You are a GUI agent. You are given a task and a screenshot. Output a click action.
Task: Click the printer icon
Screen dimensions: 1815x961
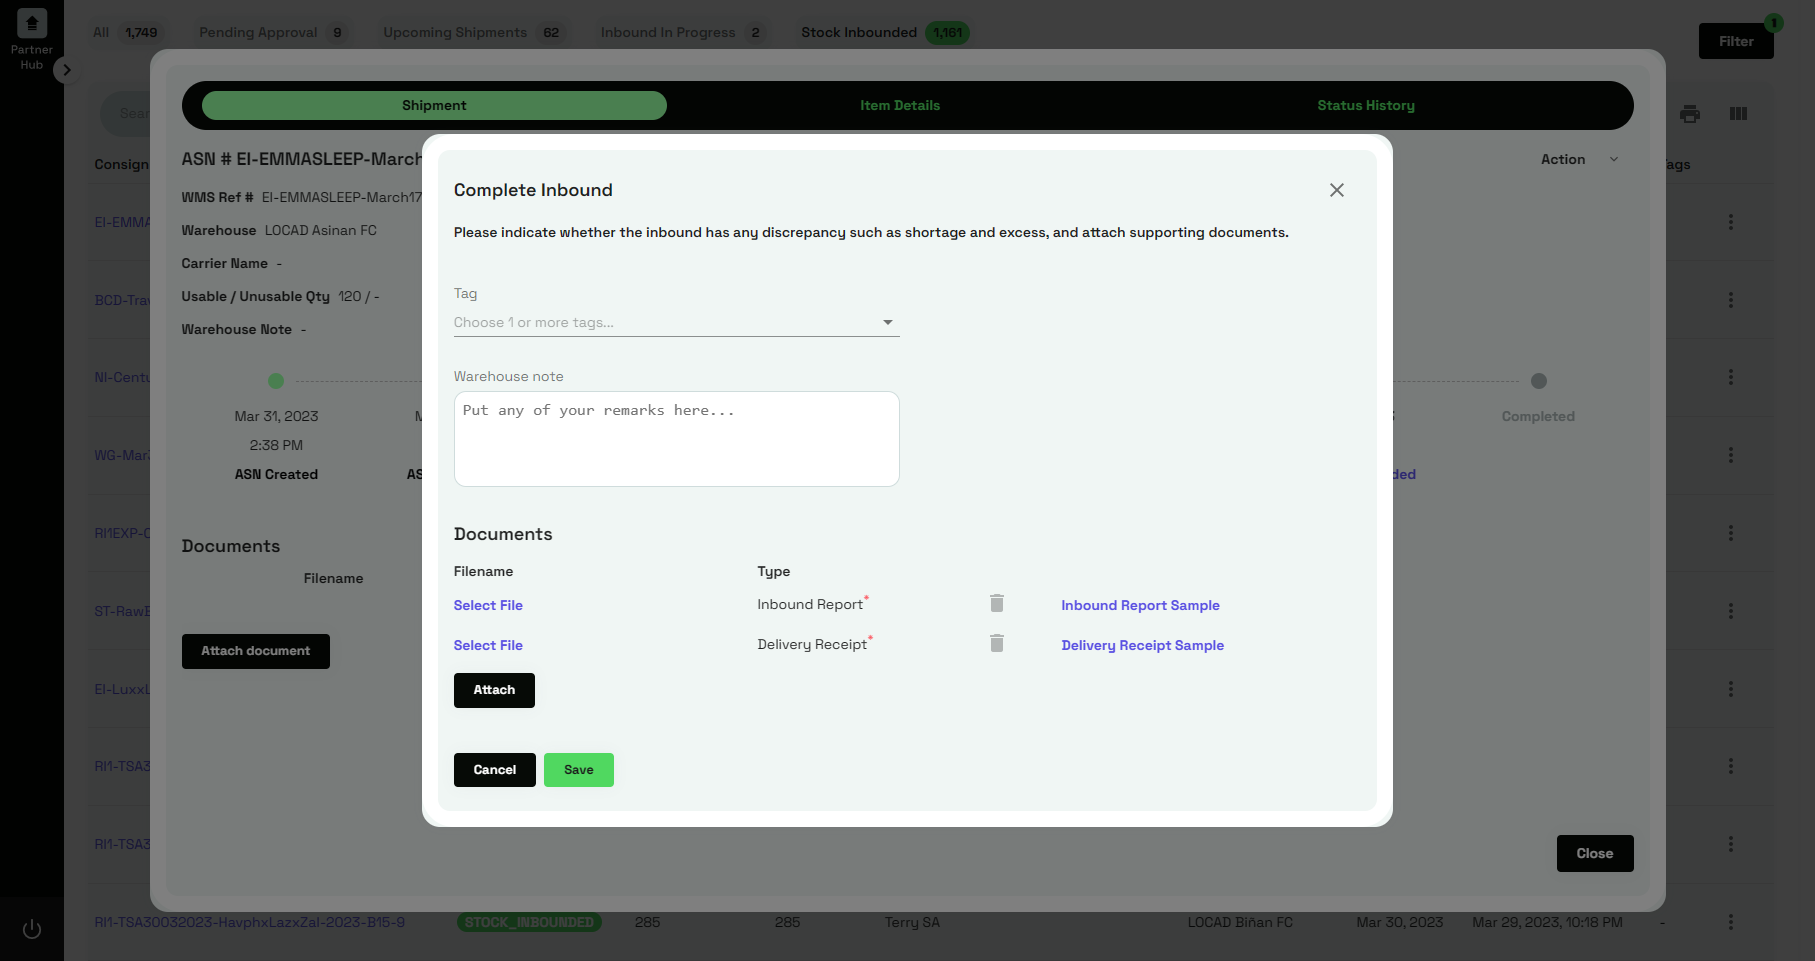[x=1690, y=114]
